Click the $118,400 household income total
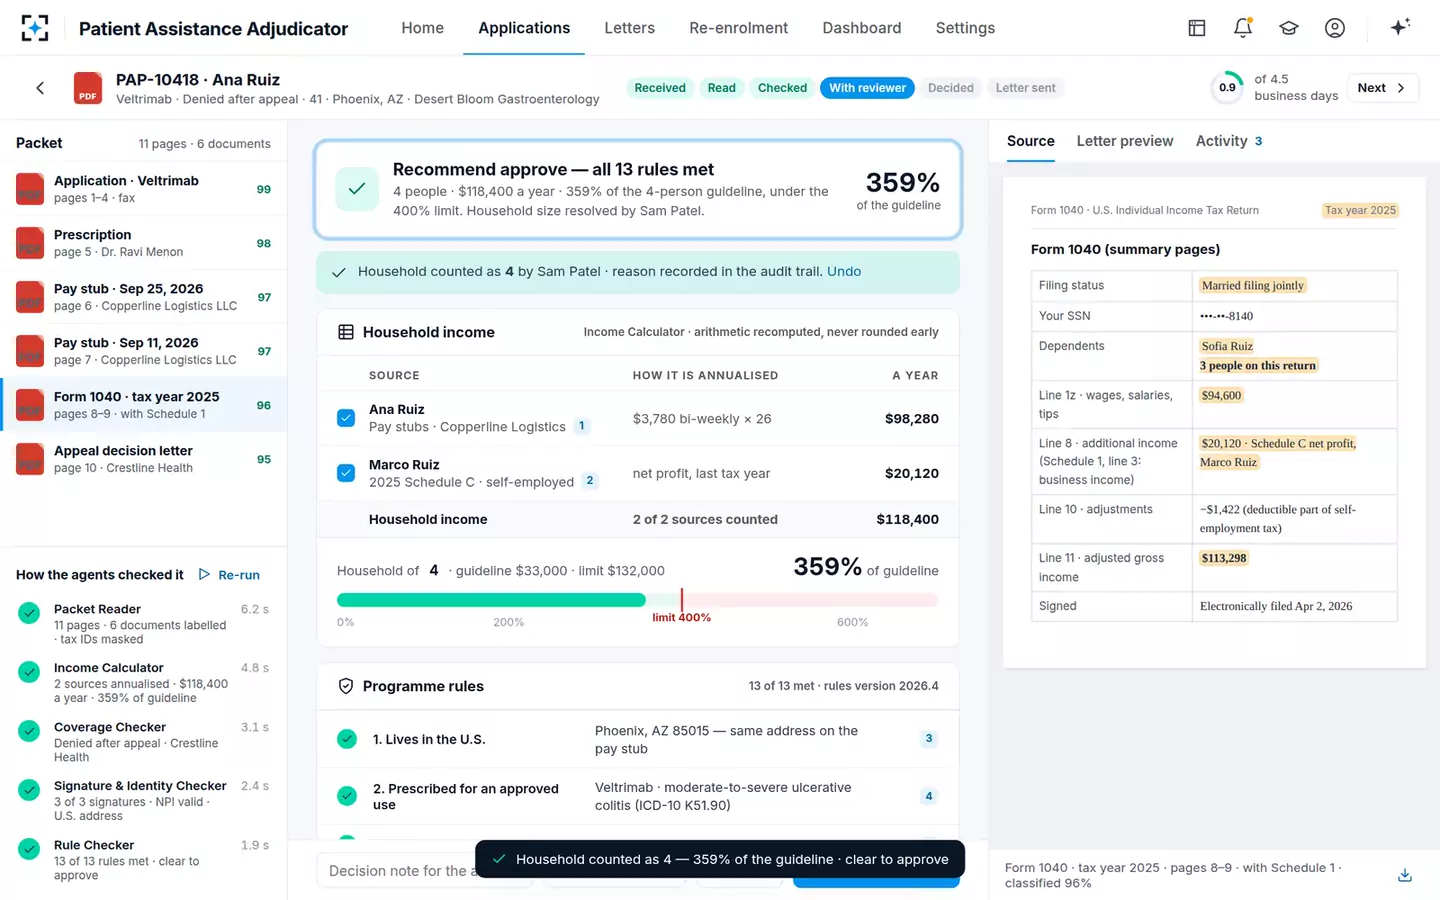The width and height of the screenshot is (1440, 900). pyautogui.click(x=907, y=519)
